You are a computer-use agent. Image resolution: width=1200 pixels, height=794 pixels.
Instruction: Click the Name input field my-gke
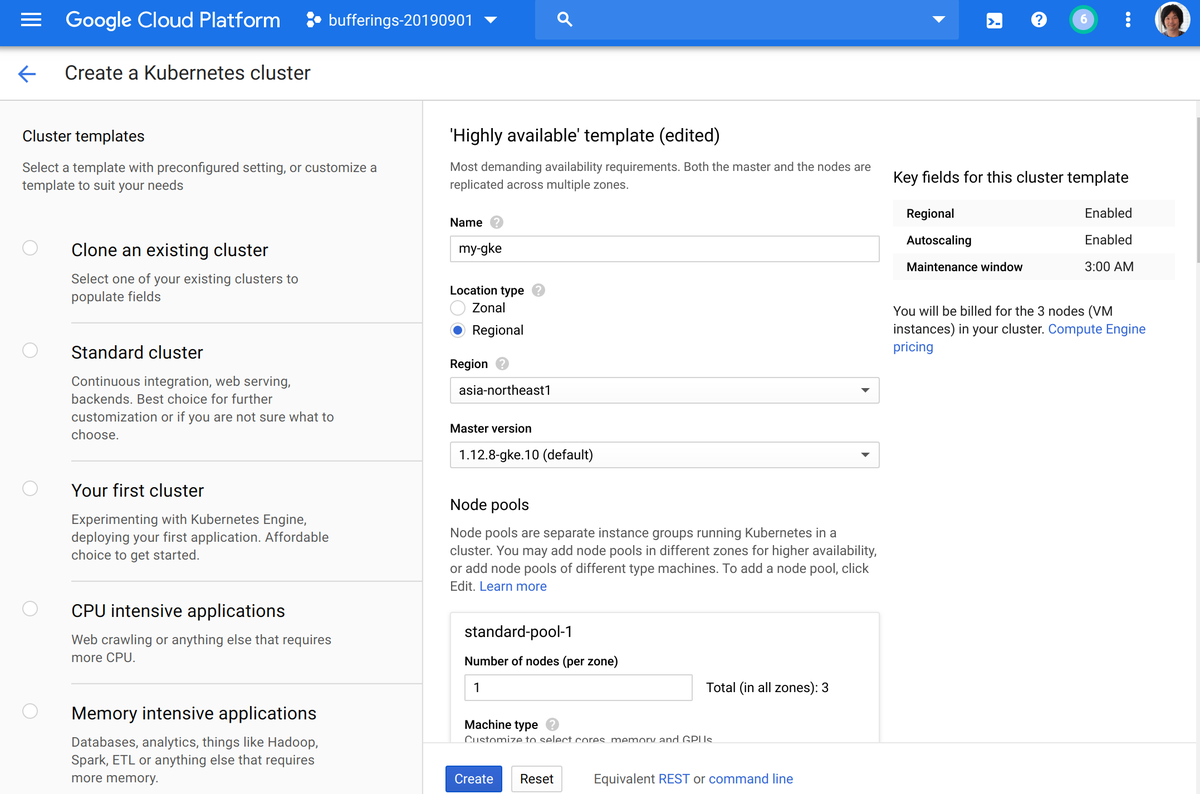click(x=665, y=249)
